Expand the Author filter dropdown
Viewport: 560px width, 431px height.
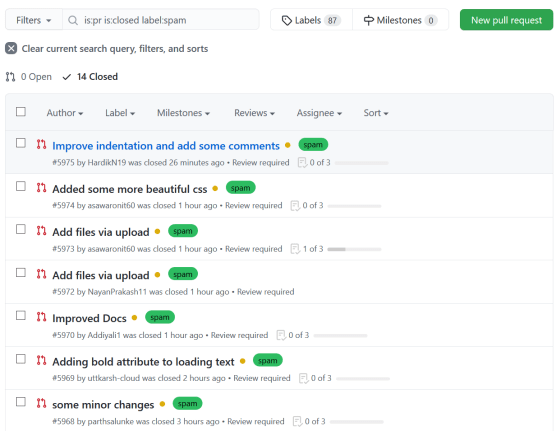click(x=65, y=113)
